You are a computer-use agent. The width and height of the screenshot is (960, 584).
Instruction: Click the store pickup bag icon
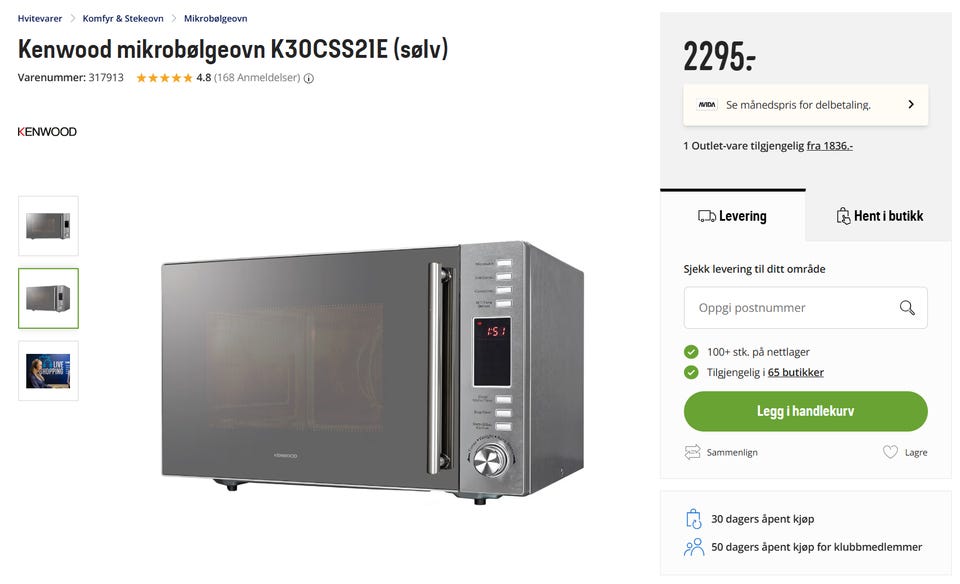[x=843, y=215]
